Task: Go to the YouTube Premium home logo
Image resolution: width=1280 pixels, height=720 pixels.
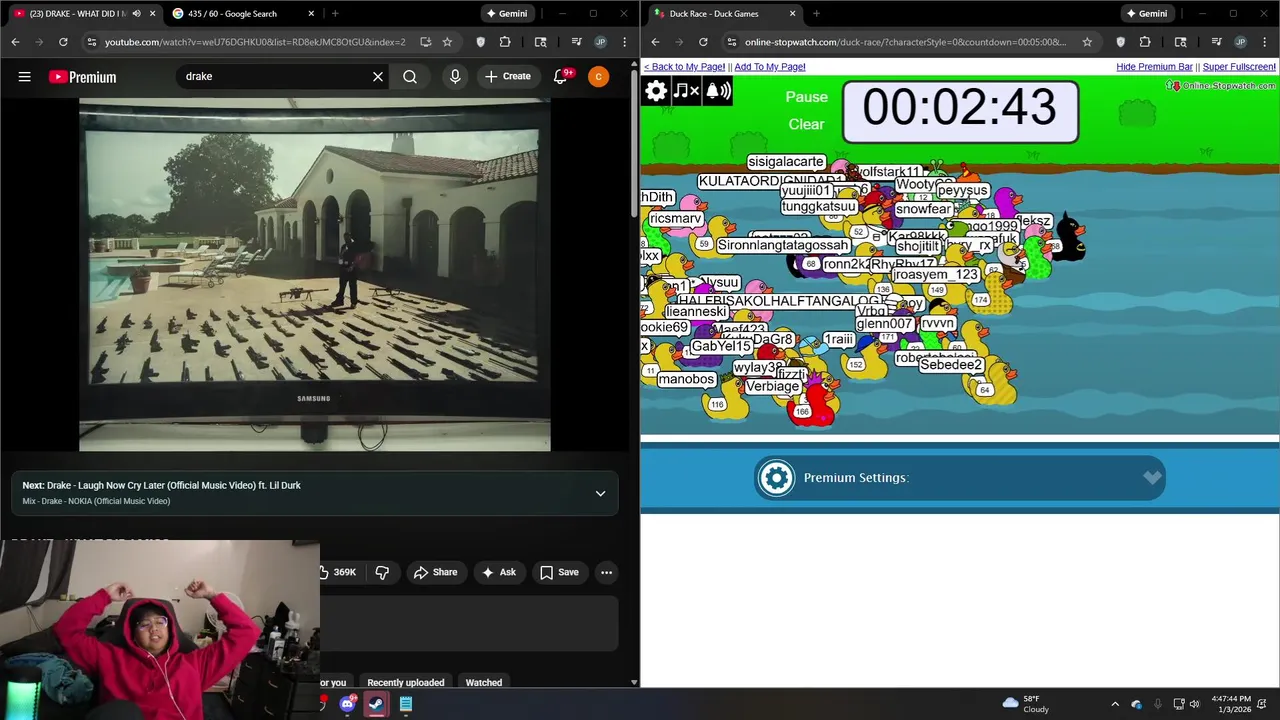Action: pyautogui.click(x=82, y=77)
